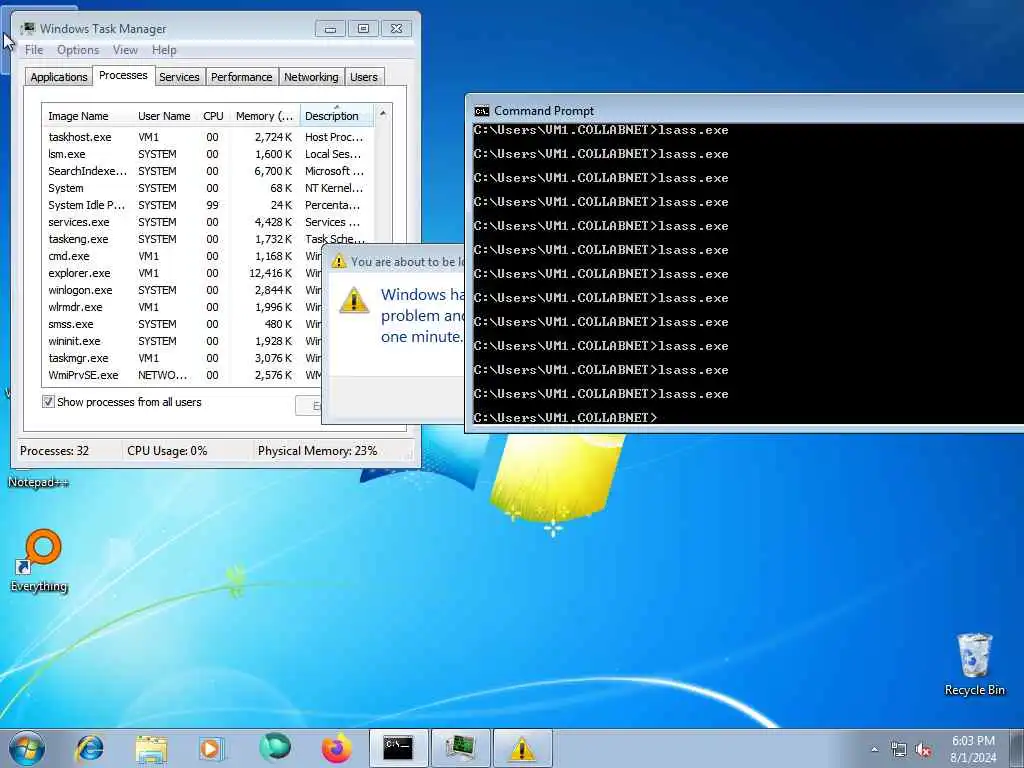Launch Internet Explorer from the taskbar
This screenshot has height=768, width=1024.
click(x=89, y=748)
